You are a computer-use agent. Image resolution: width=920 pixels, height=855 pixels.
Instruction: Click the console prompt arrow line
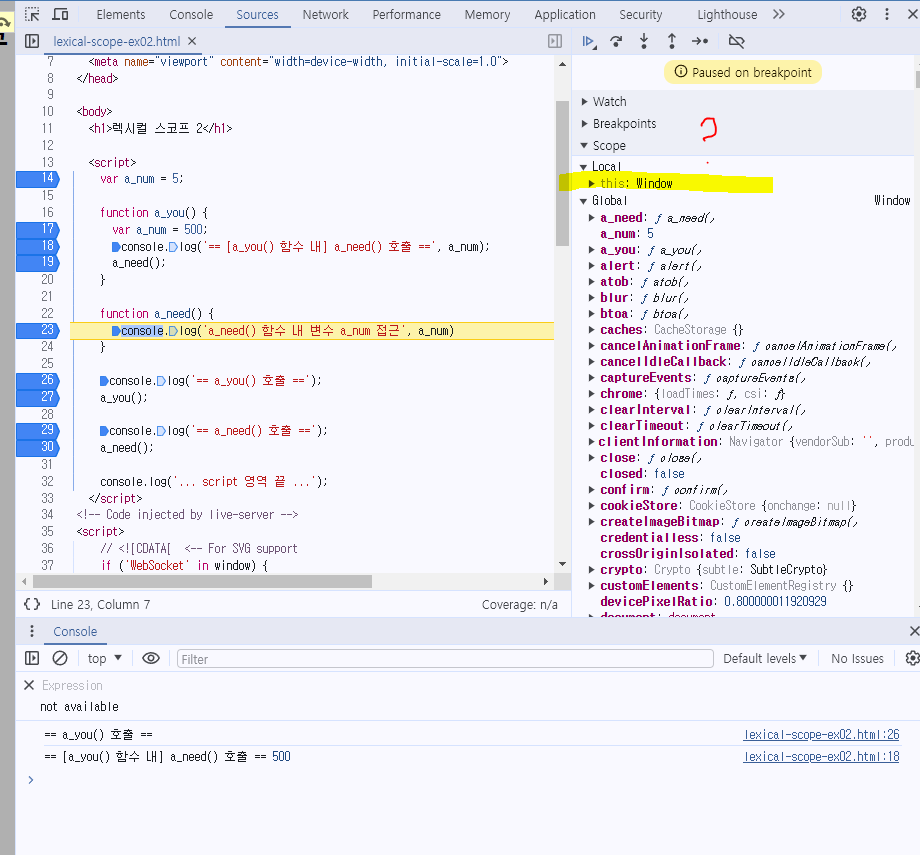tap(31, 780)
